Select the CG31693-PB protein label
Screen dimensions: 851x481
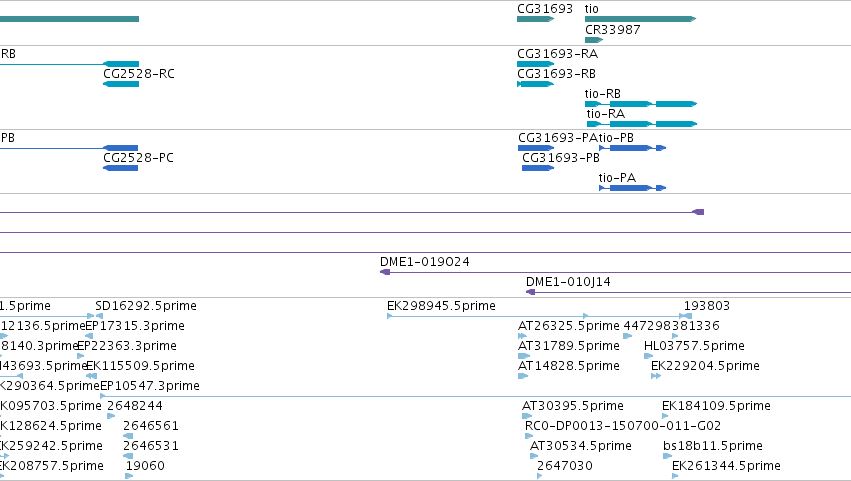coord(561,158)
